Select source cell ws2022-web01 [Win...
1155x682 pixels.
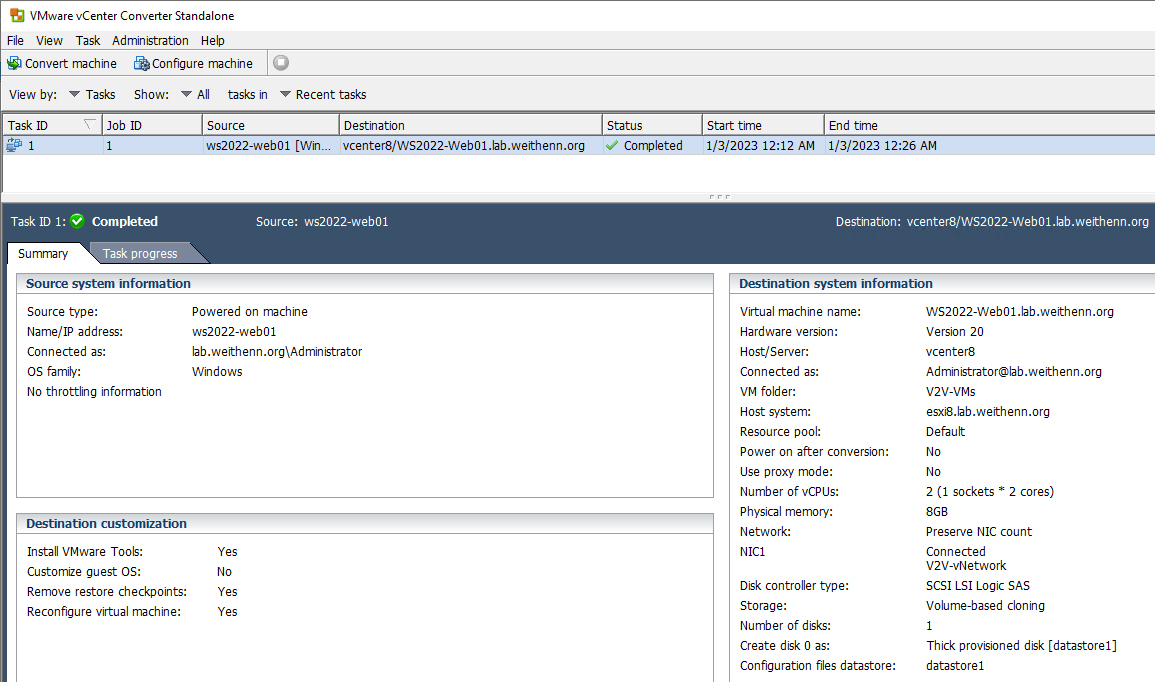269,145
